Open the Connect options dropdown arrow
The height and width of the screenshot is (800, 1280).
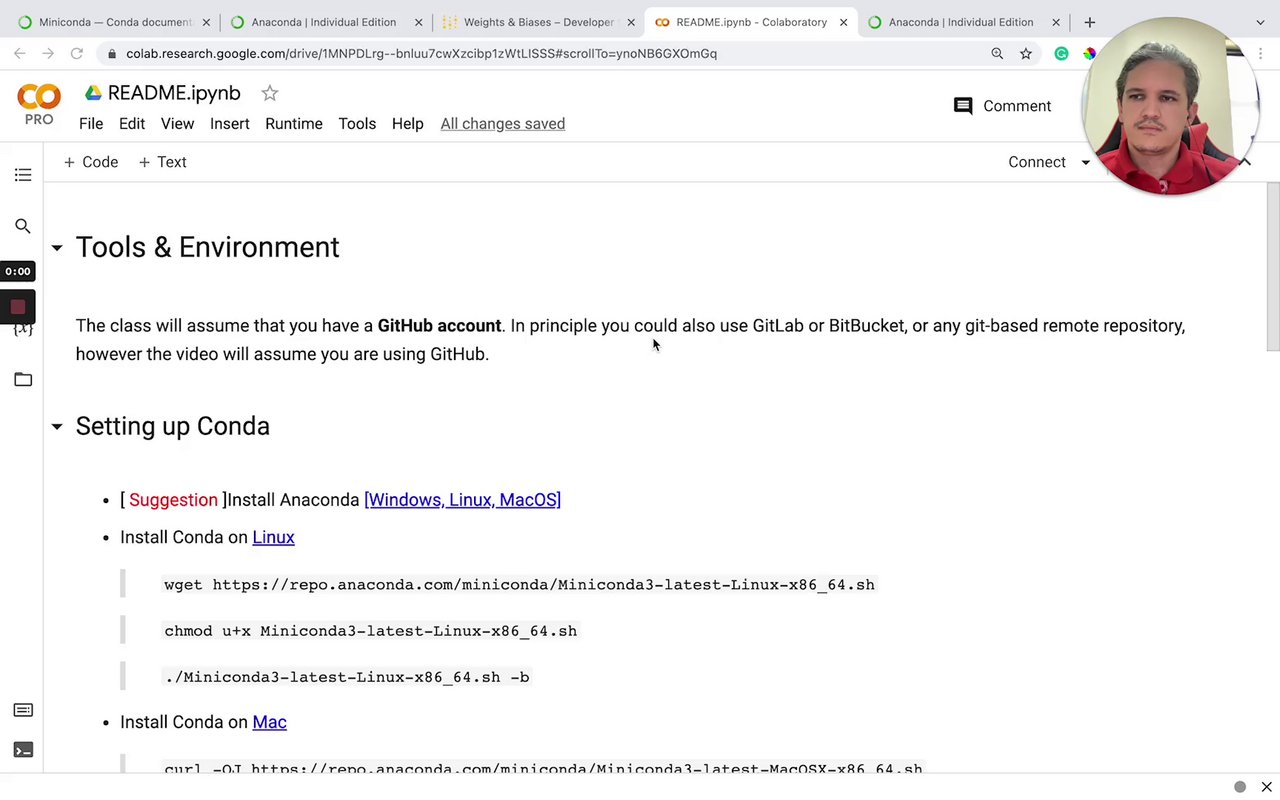[x=1085, y=162]
